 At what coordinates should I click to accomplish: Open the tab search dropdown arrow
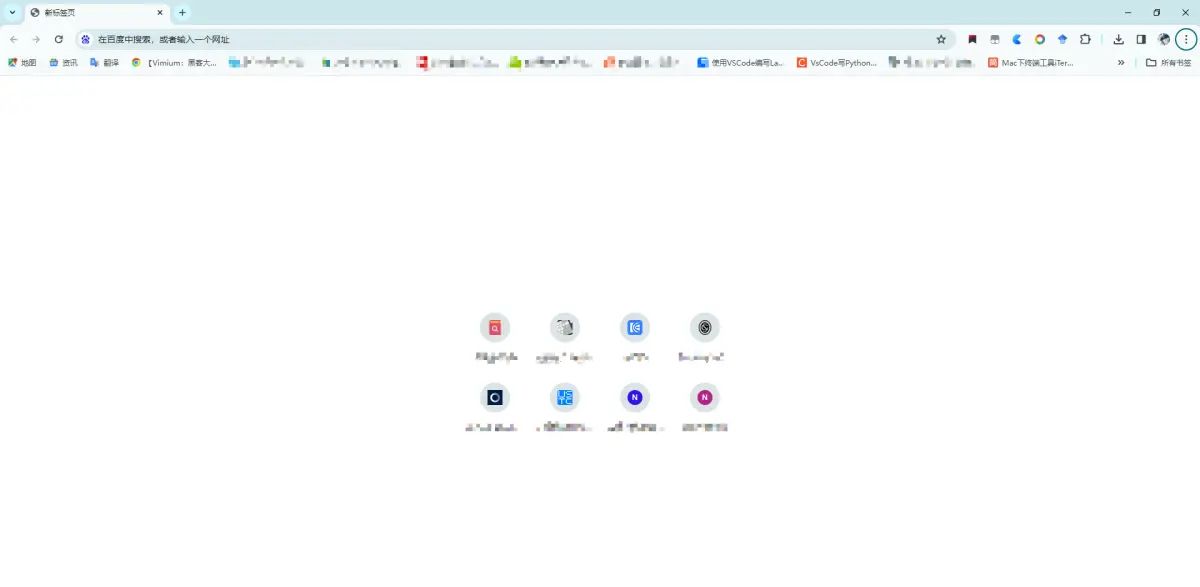(12, 13)
